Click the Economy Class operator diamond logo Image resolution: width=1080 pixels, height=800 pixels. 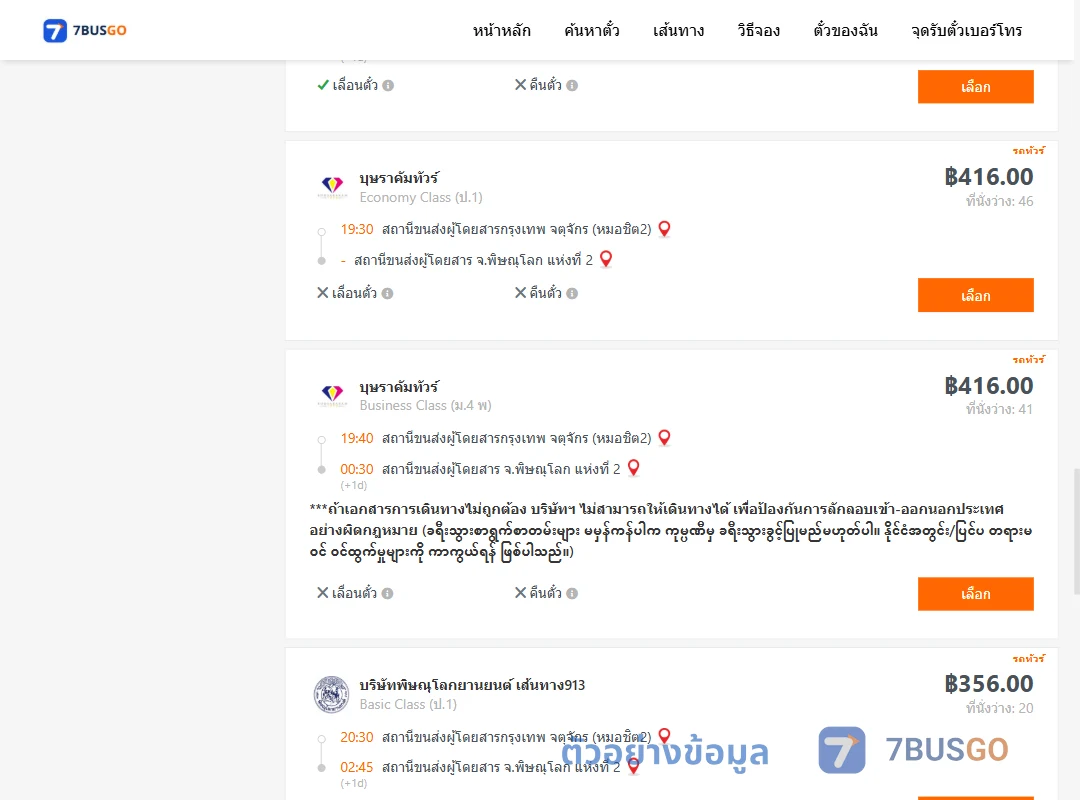(x=333, y=186)
